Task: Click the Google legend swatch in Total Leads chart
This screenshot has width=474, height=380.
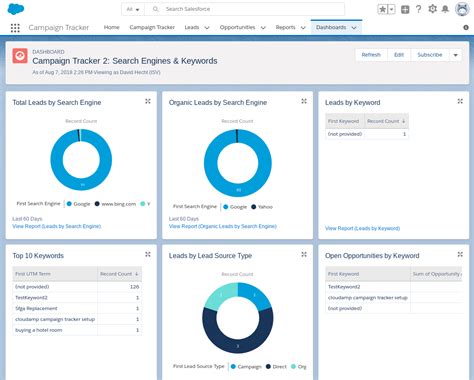Action: (69, 204)
